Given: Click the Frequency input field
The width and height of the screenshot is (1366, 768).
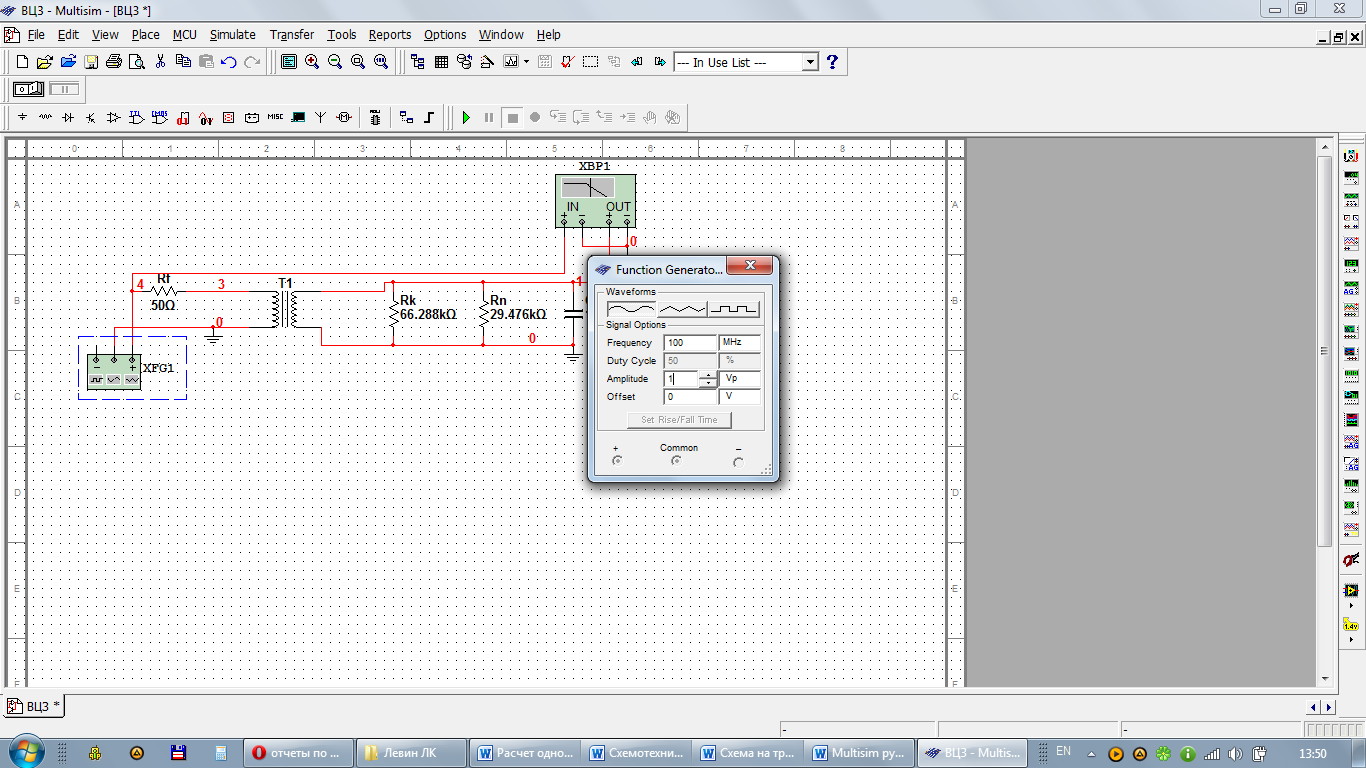Looking at the screenshot, I should [691, 342].
